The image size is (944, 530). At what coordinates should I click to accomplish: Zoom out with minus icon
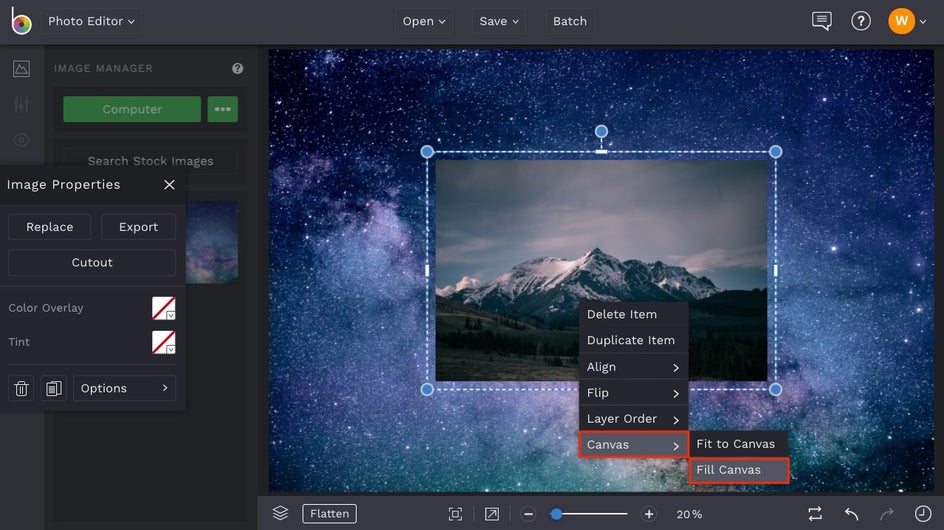click(x=529, y=514)
